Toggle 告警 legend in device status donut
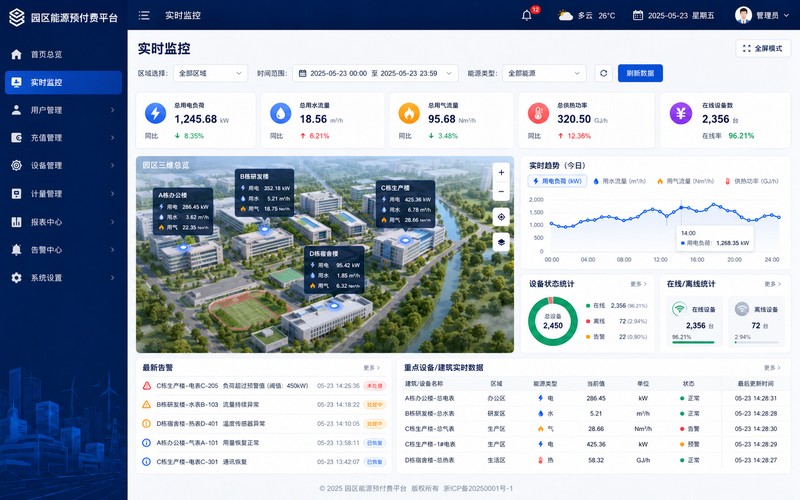The image size is (800, 500). pos(616,337)
